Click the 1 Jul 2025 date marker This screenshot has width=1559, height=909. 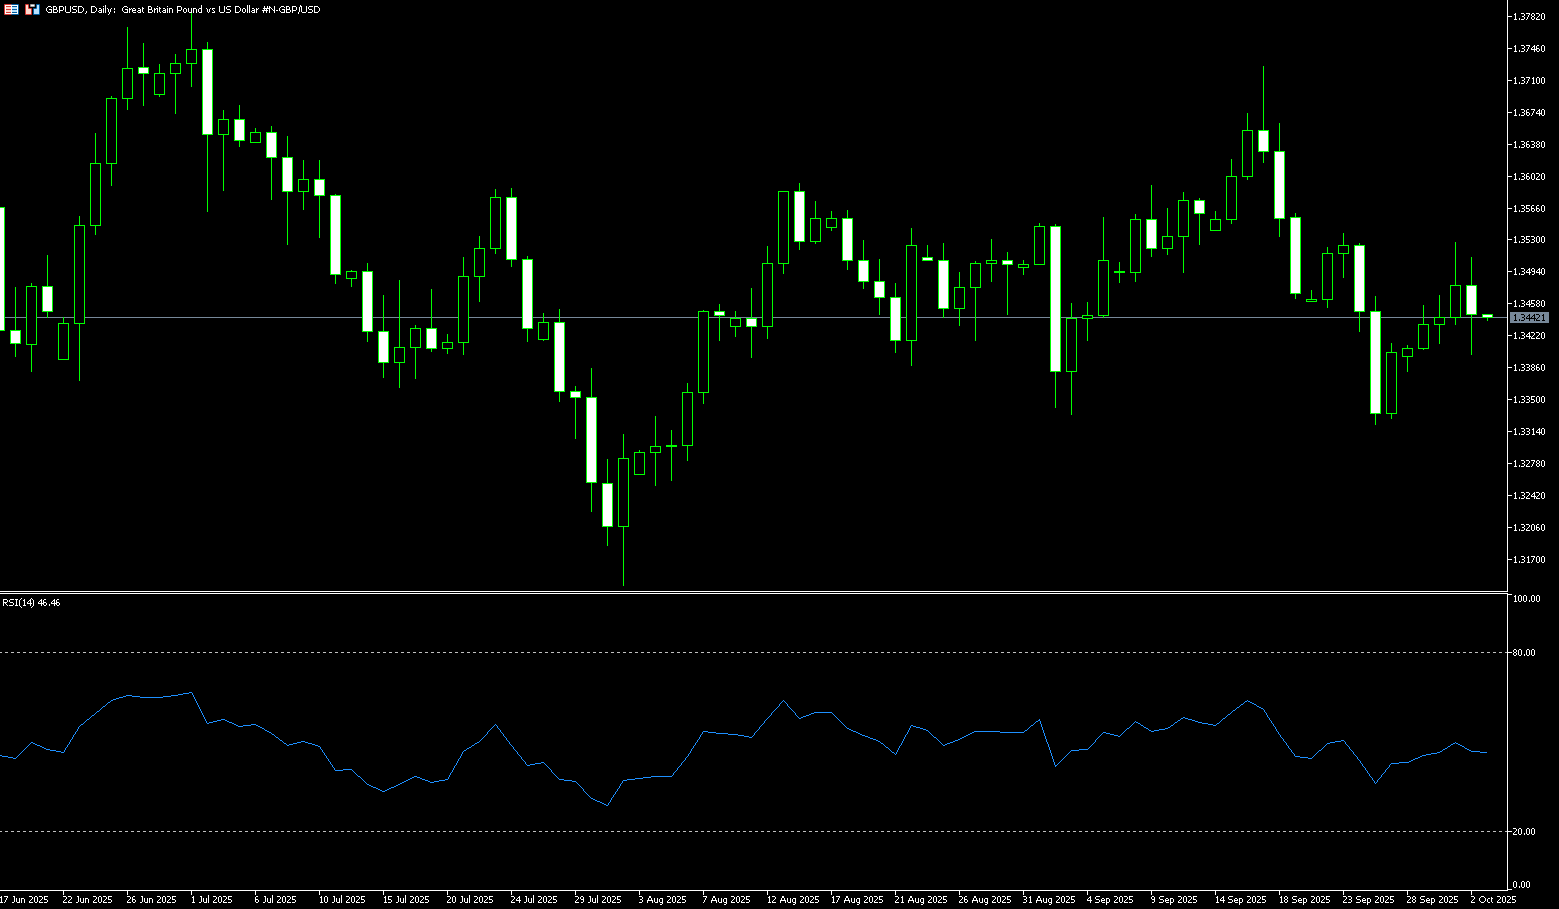coord(211,900)
